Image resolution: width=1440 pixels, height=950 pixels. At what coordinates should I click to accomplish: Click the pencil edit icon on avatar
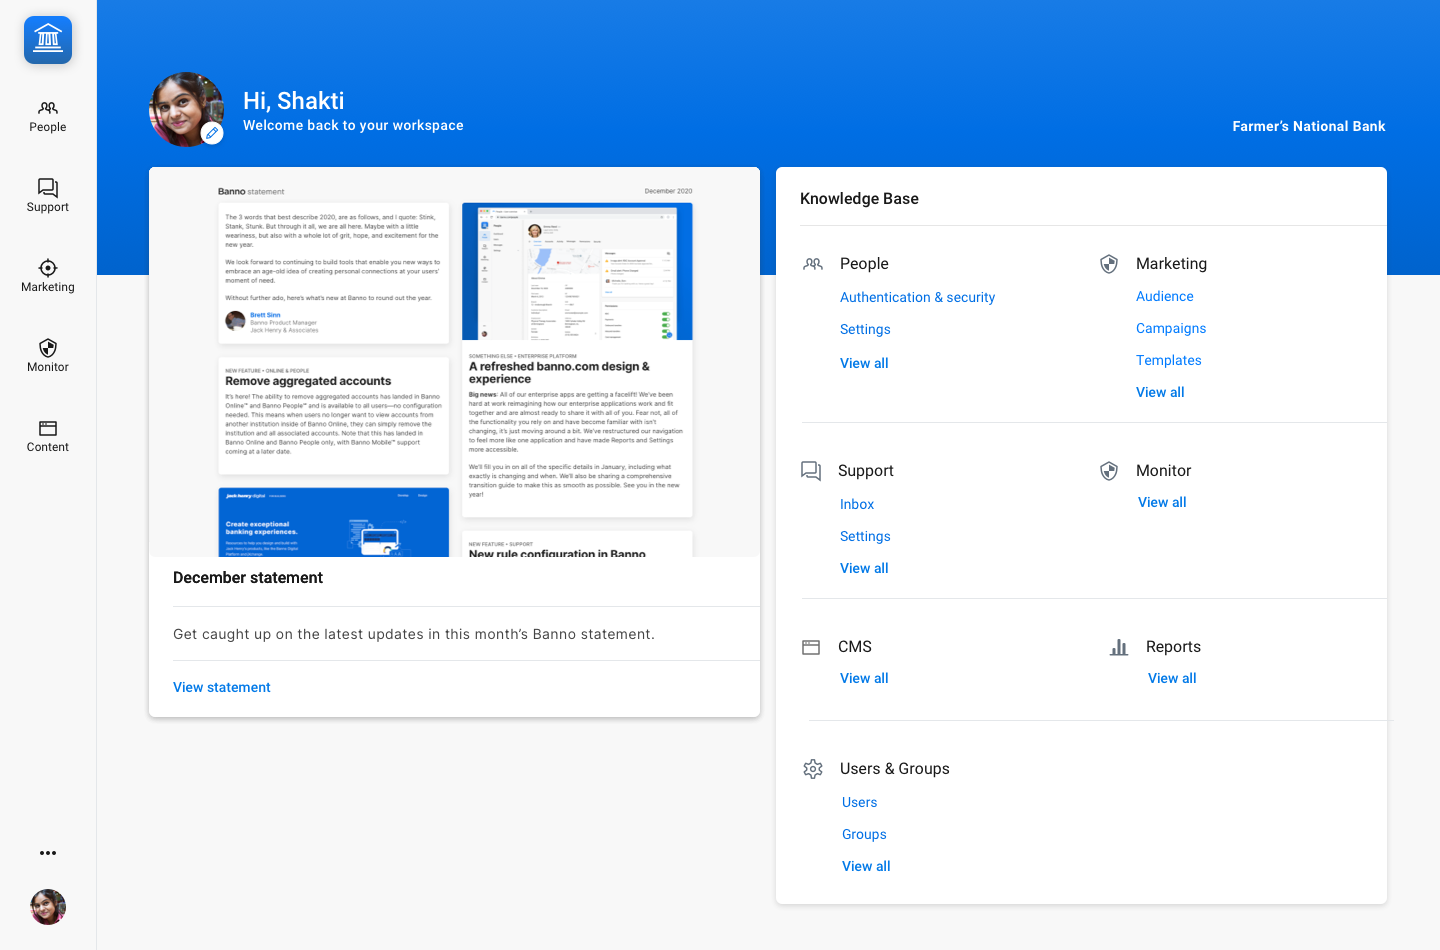[x=212, y=133]
